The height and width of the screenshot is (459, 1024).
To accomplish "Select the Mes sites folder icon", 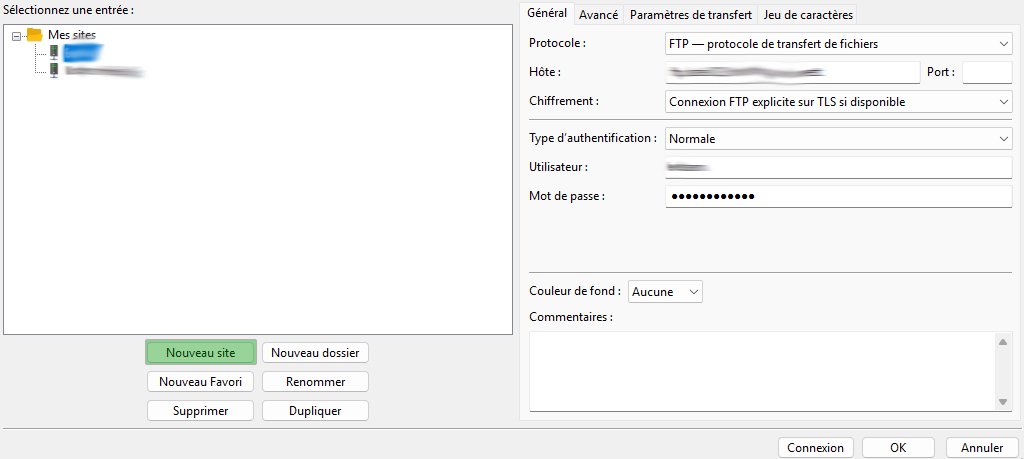I will [35, 35].
